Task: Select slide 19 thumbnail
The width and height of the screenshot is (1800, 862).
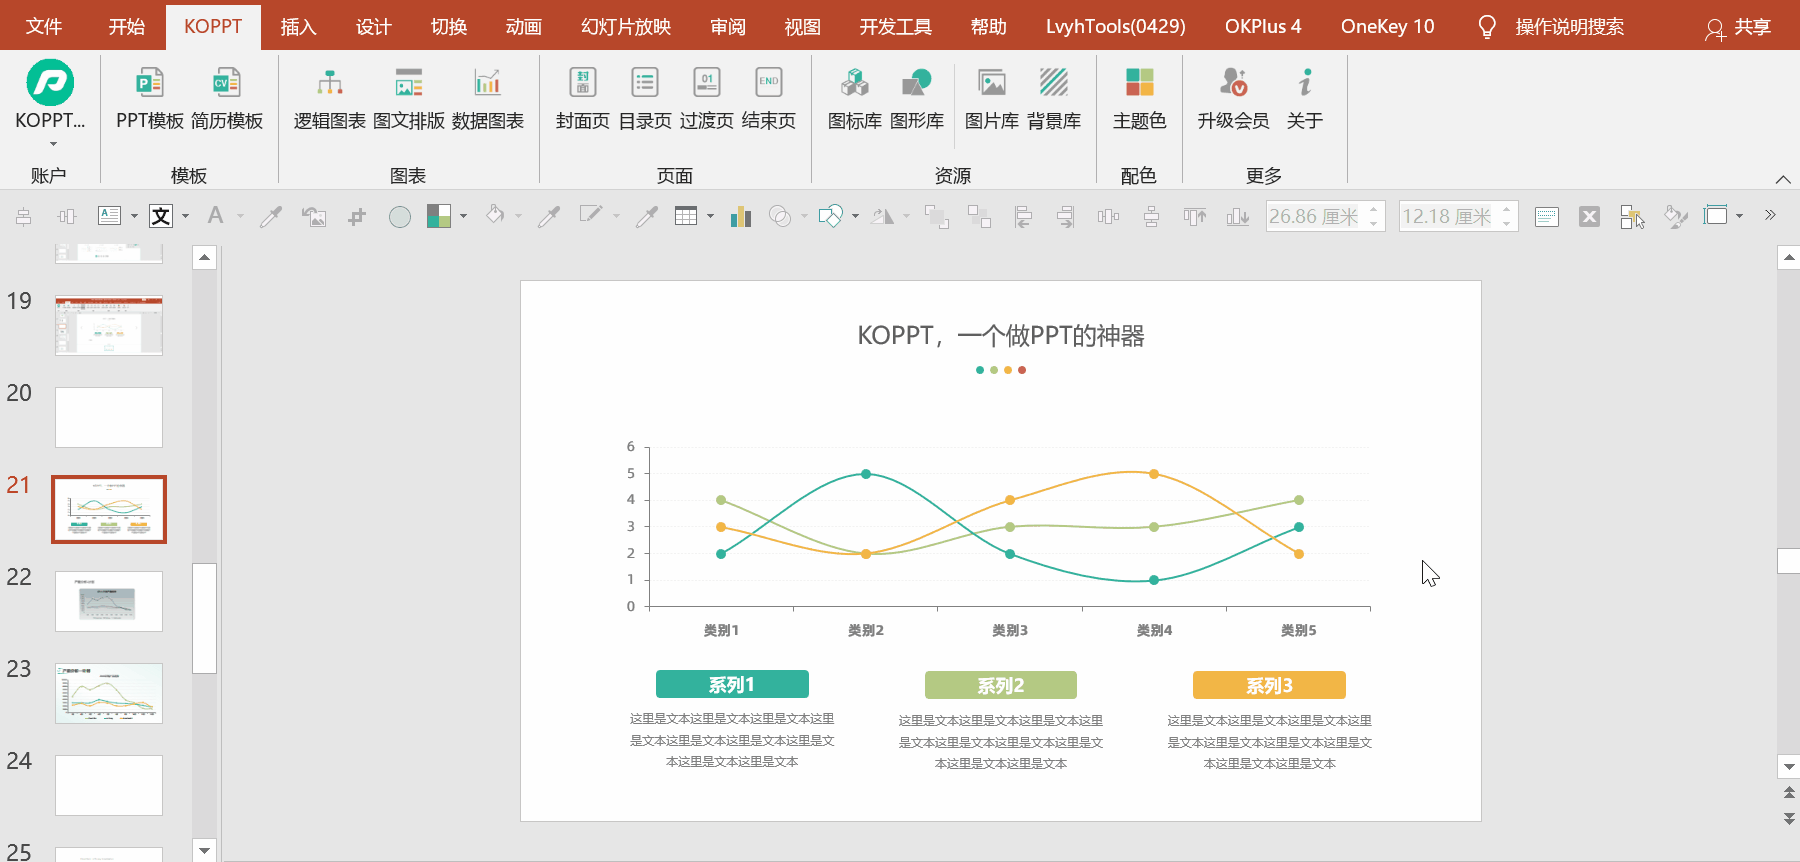Action: 109,325
